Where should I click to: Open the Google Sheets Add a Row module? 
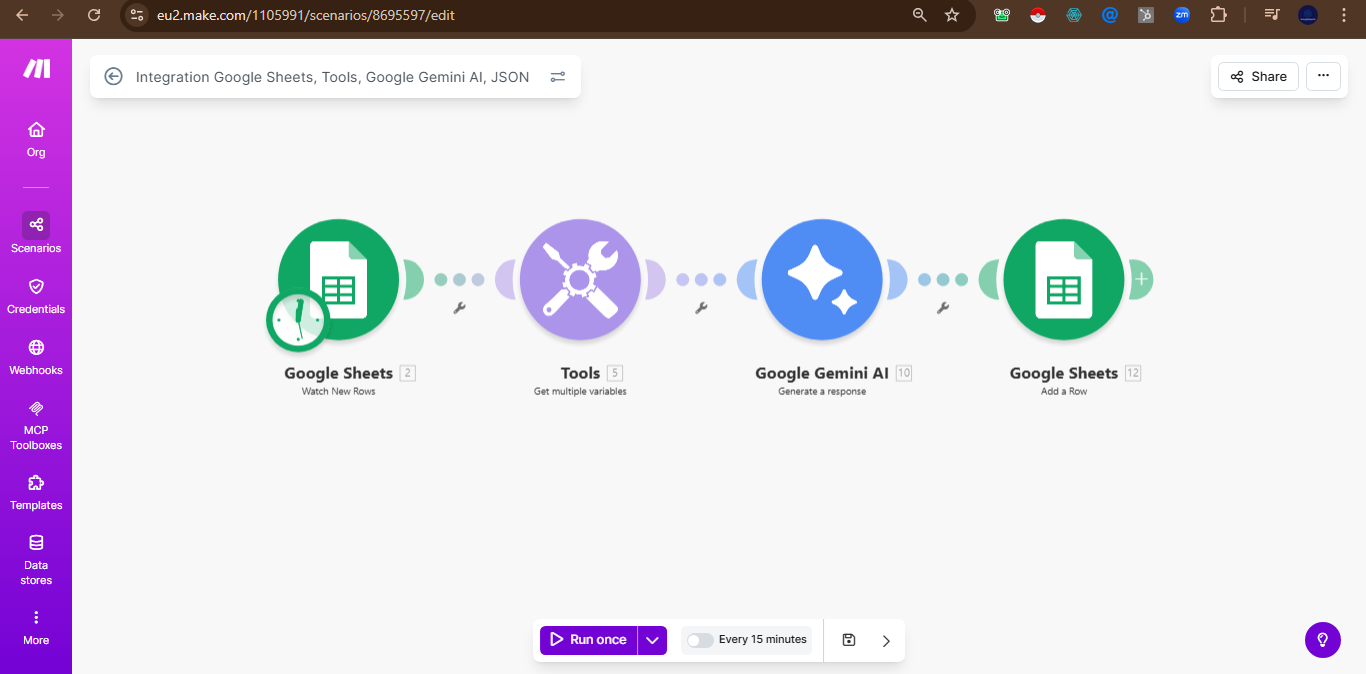pyautogui.click(x=1063, y=280)
